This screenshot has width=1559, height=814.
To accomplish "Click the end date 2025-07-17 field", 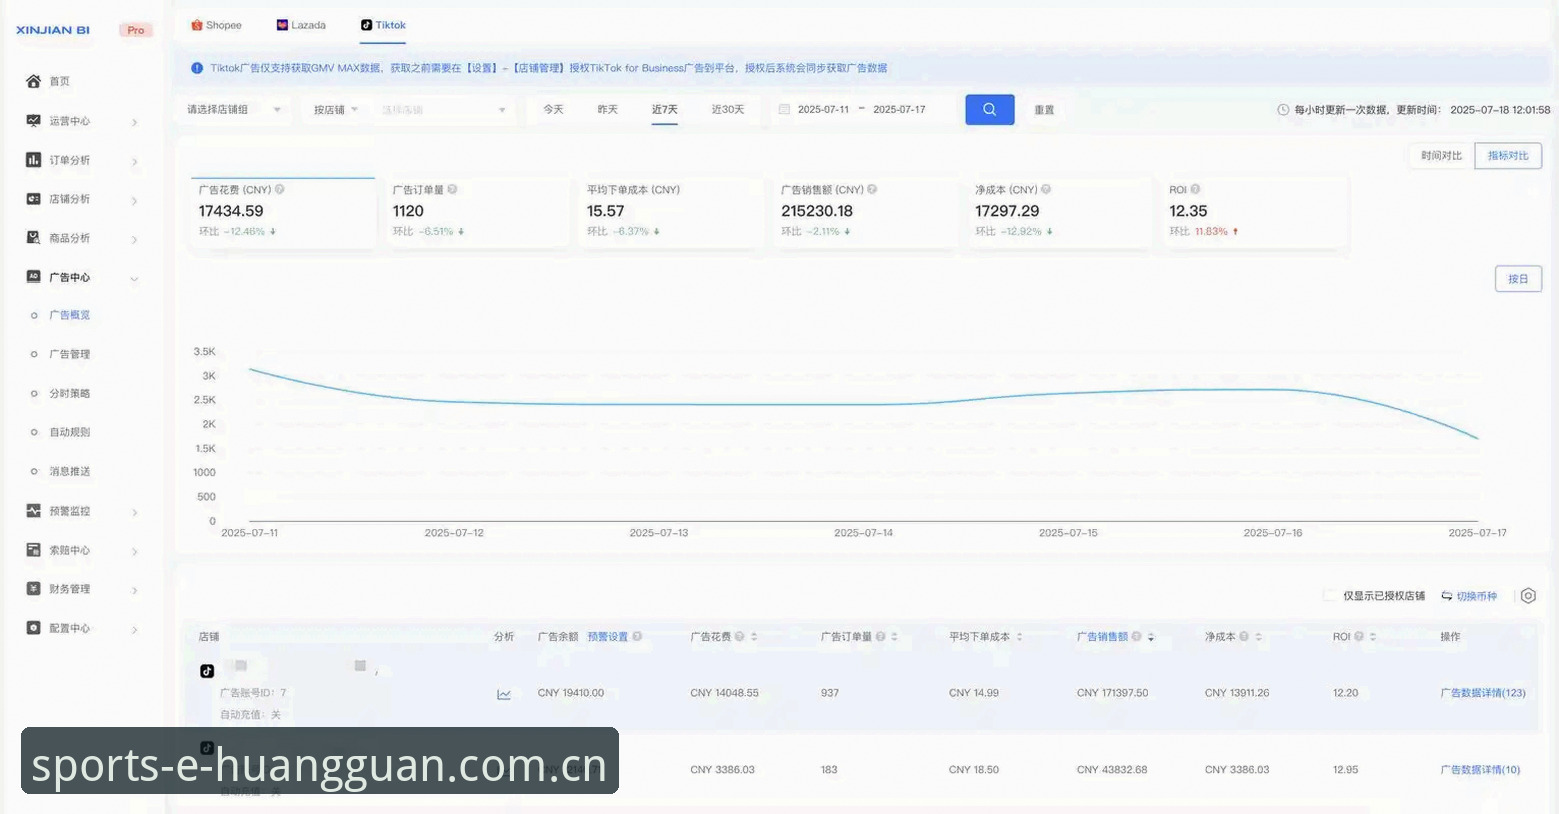I will 899,110.
